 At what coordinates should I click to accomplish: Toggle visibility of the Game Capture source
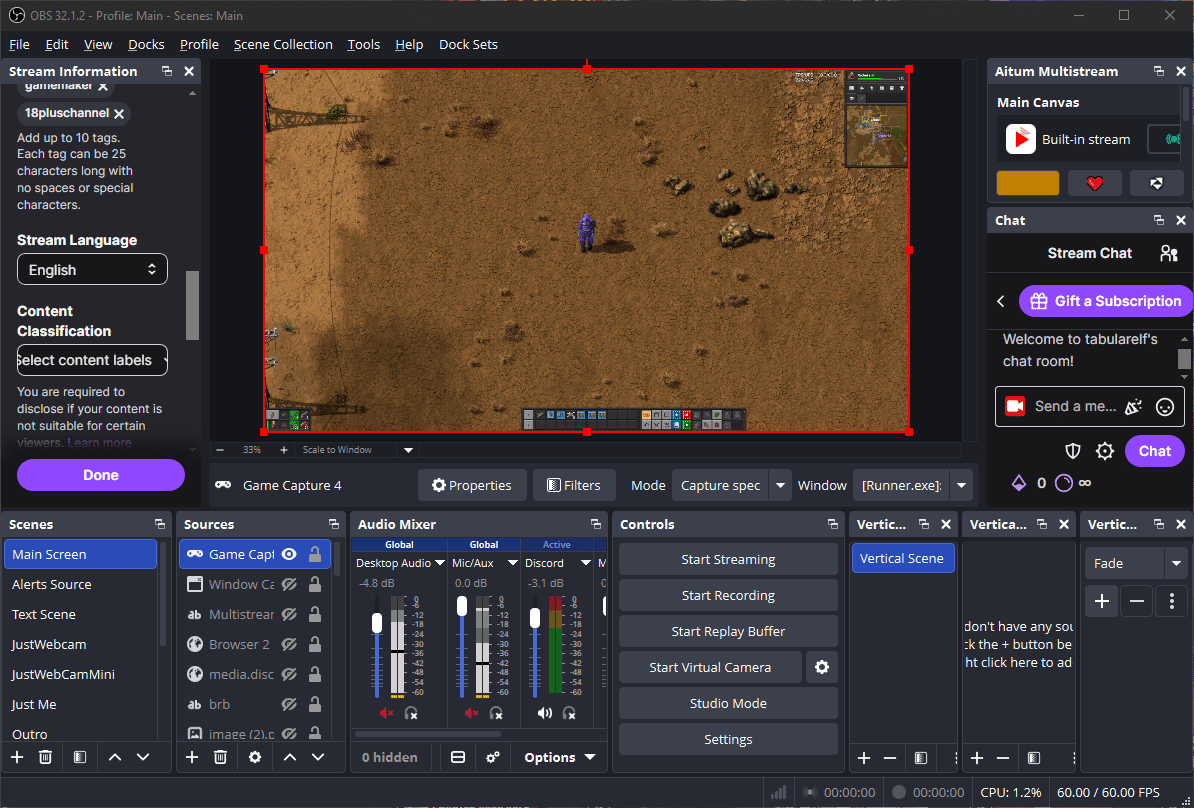[x=289, y=554]
